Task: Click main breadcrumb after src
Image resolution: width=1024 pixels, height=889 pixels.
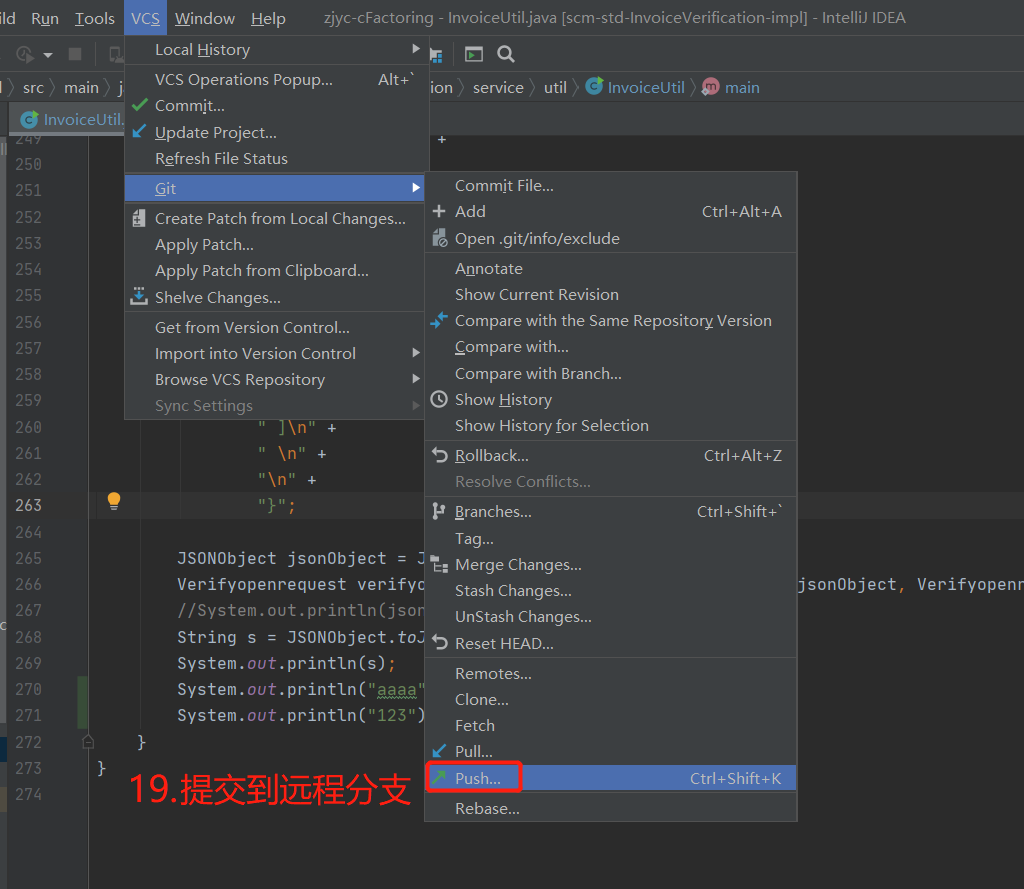Action: (x=81, y=88)
